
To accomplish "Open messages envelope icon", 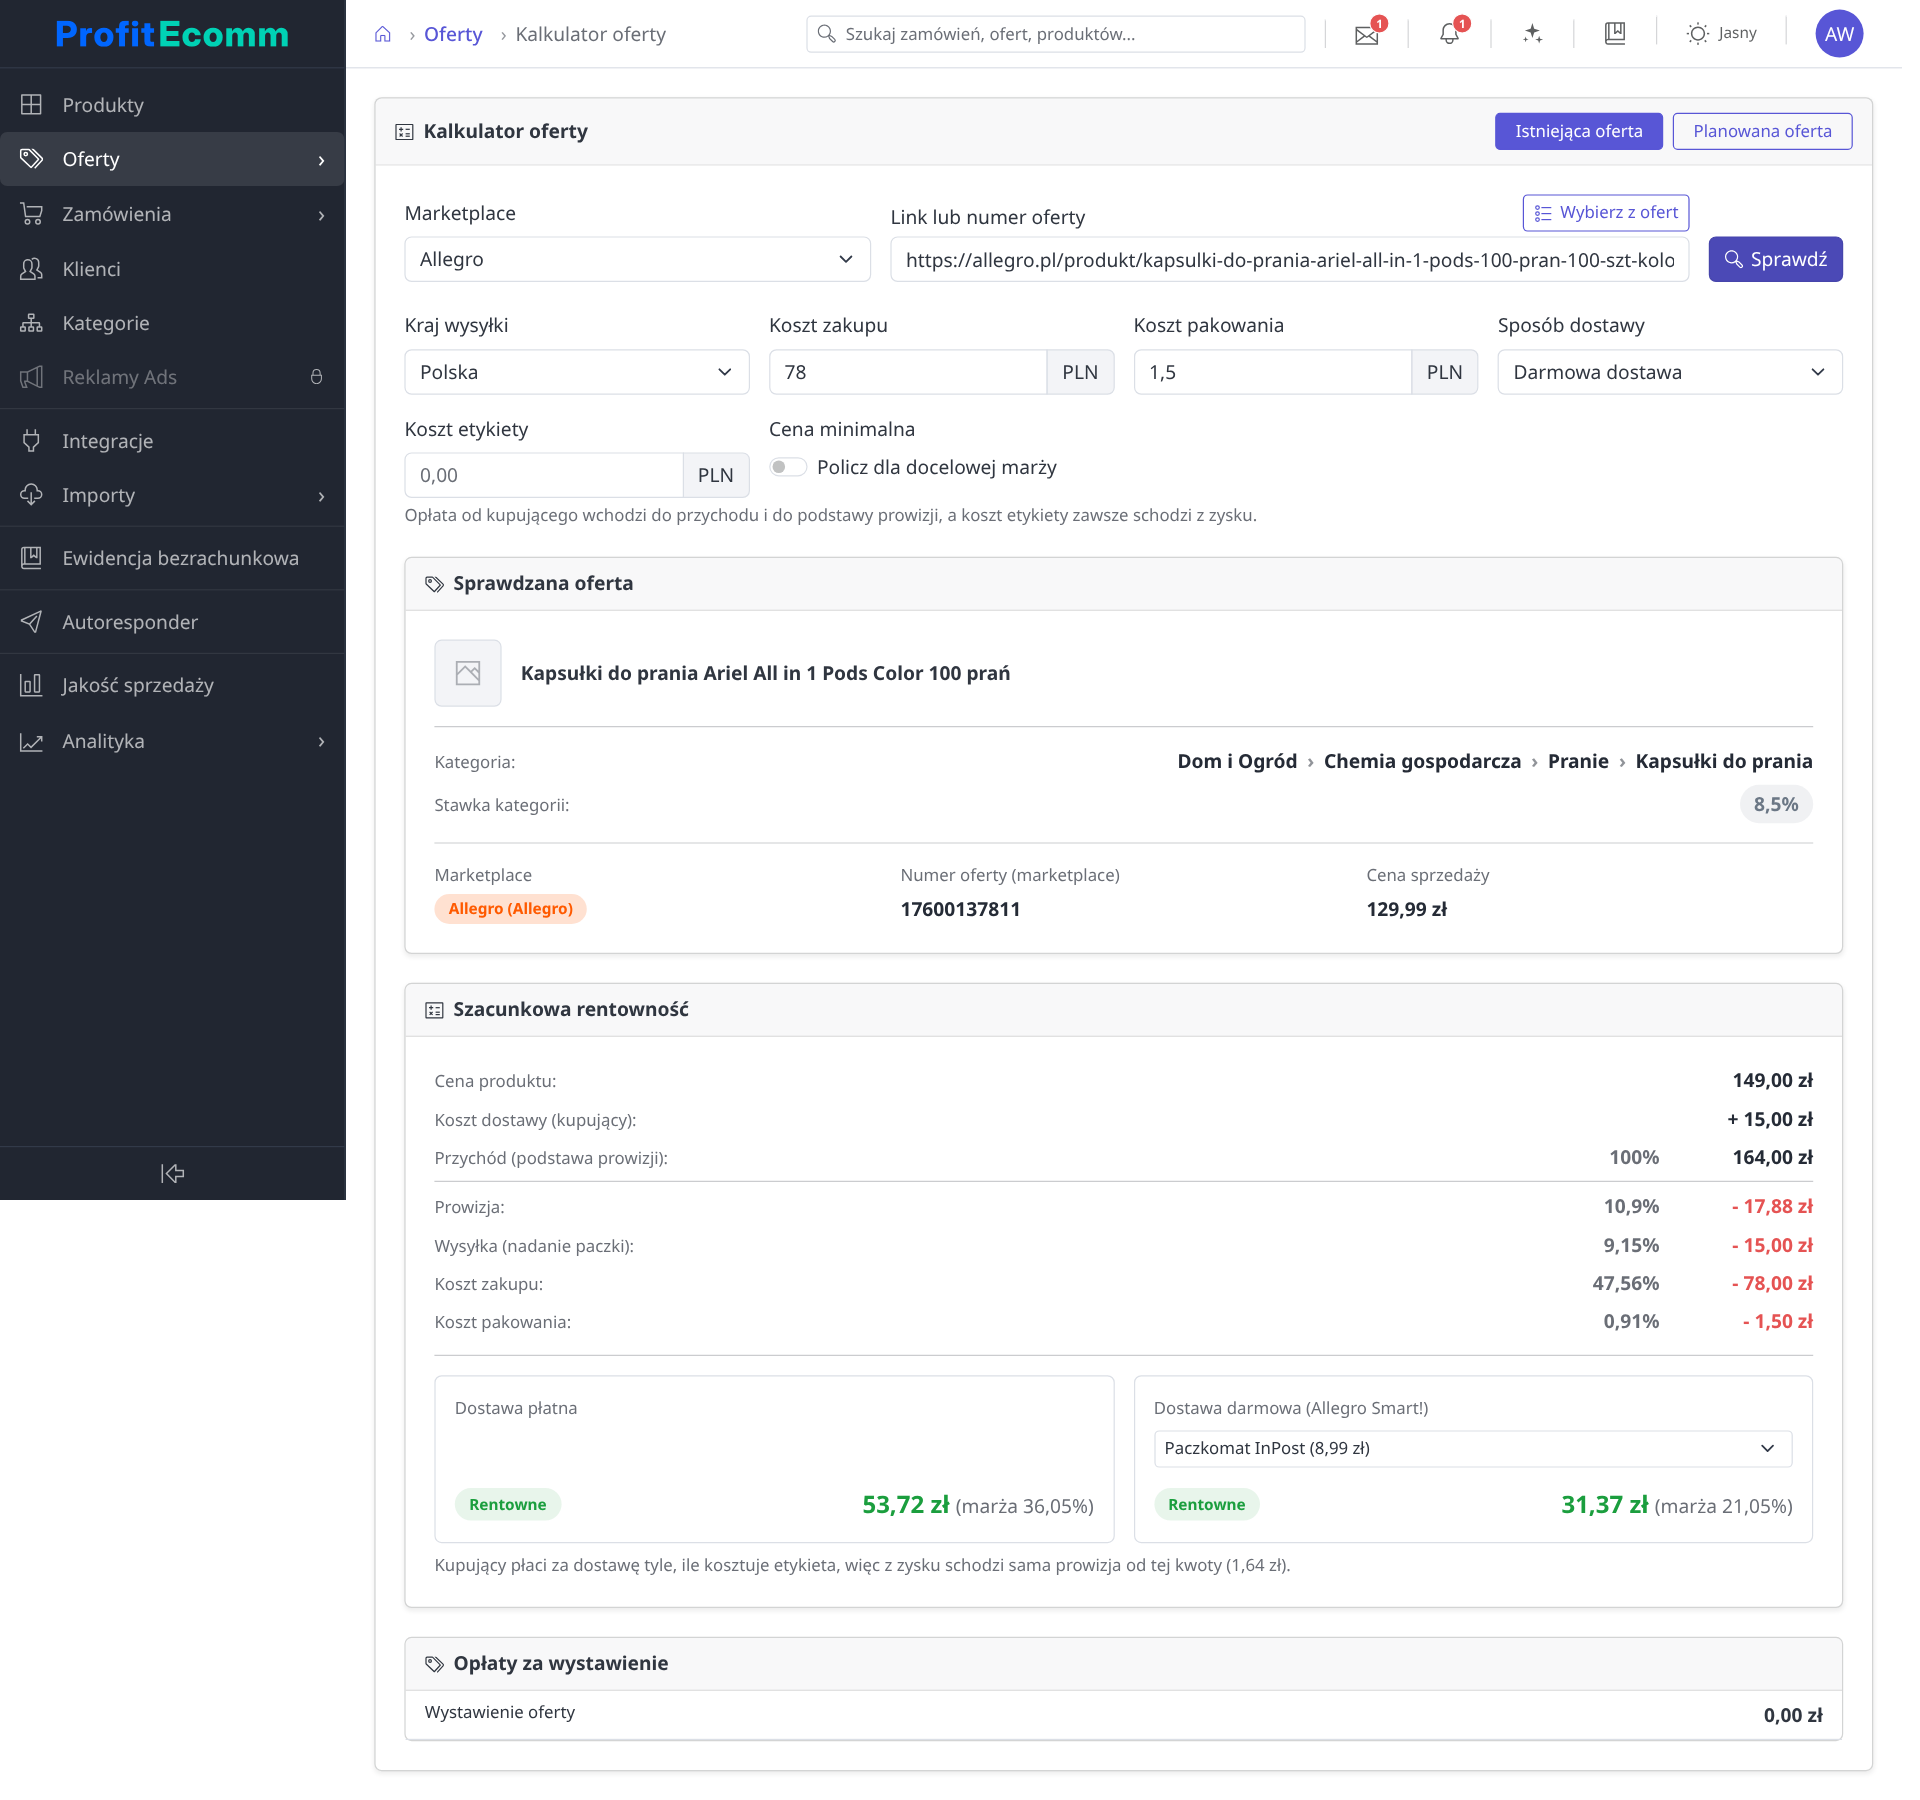I will [x=1367, y=35].
